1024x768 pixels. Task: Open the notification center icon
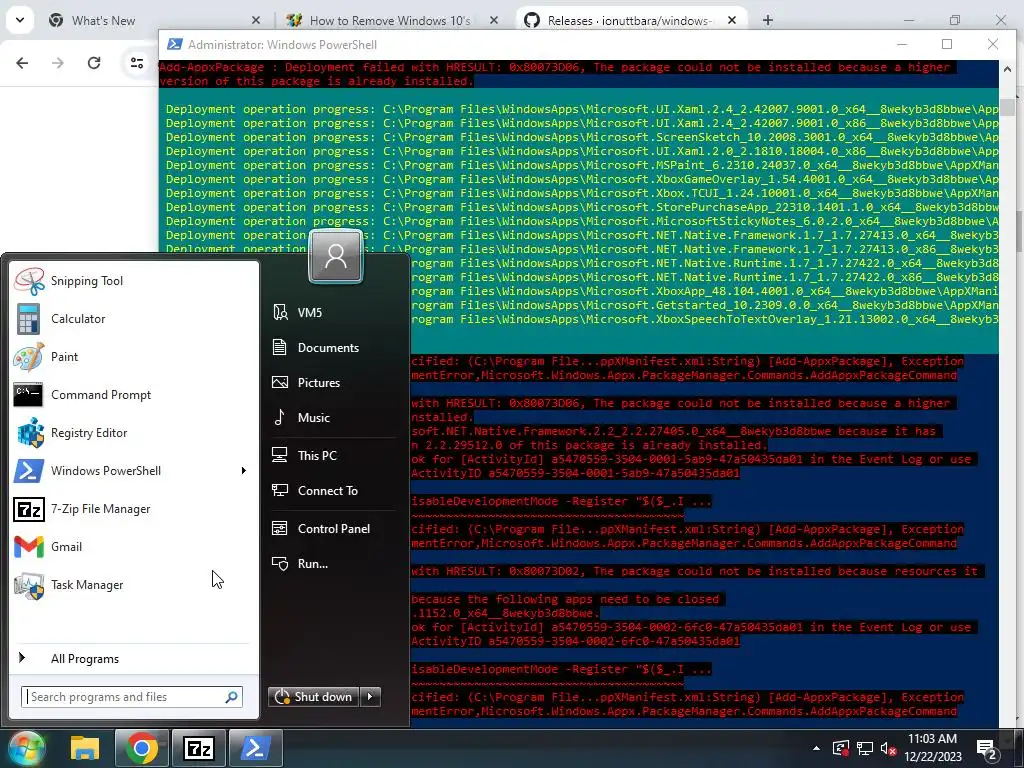tap(987, 748)
